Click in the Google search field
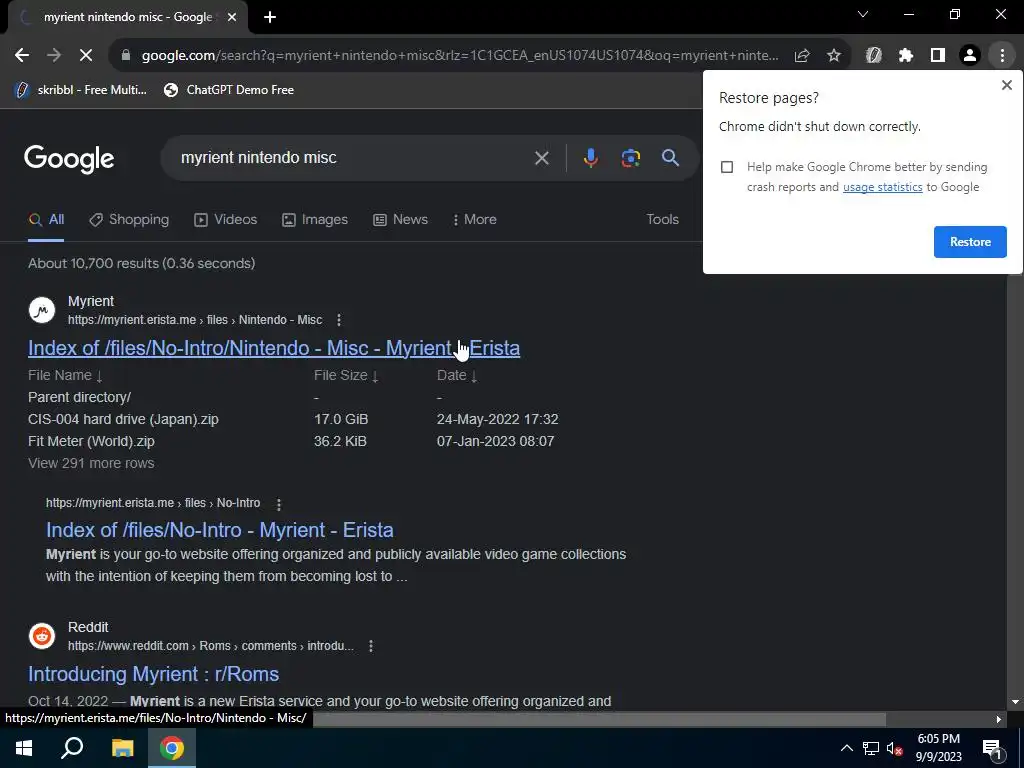This screenshot has height=768, width=1024. (353, 157)
